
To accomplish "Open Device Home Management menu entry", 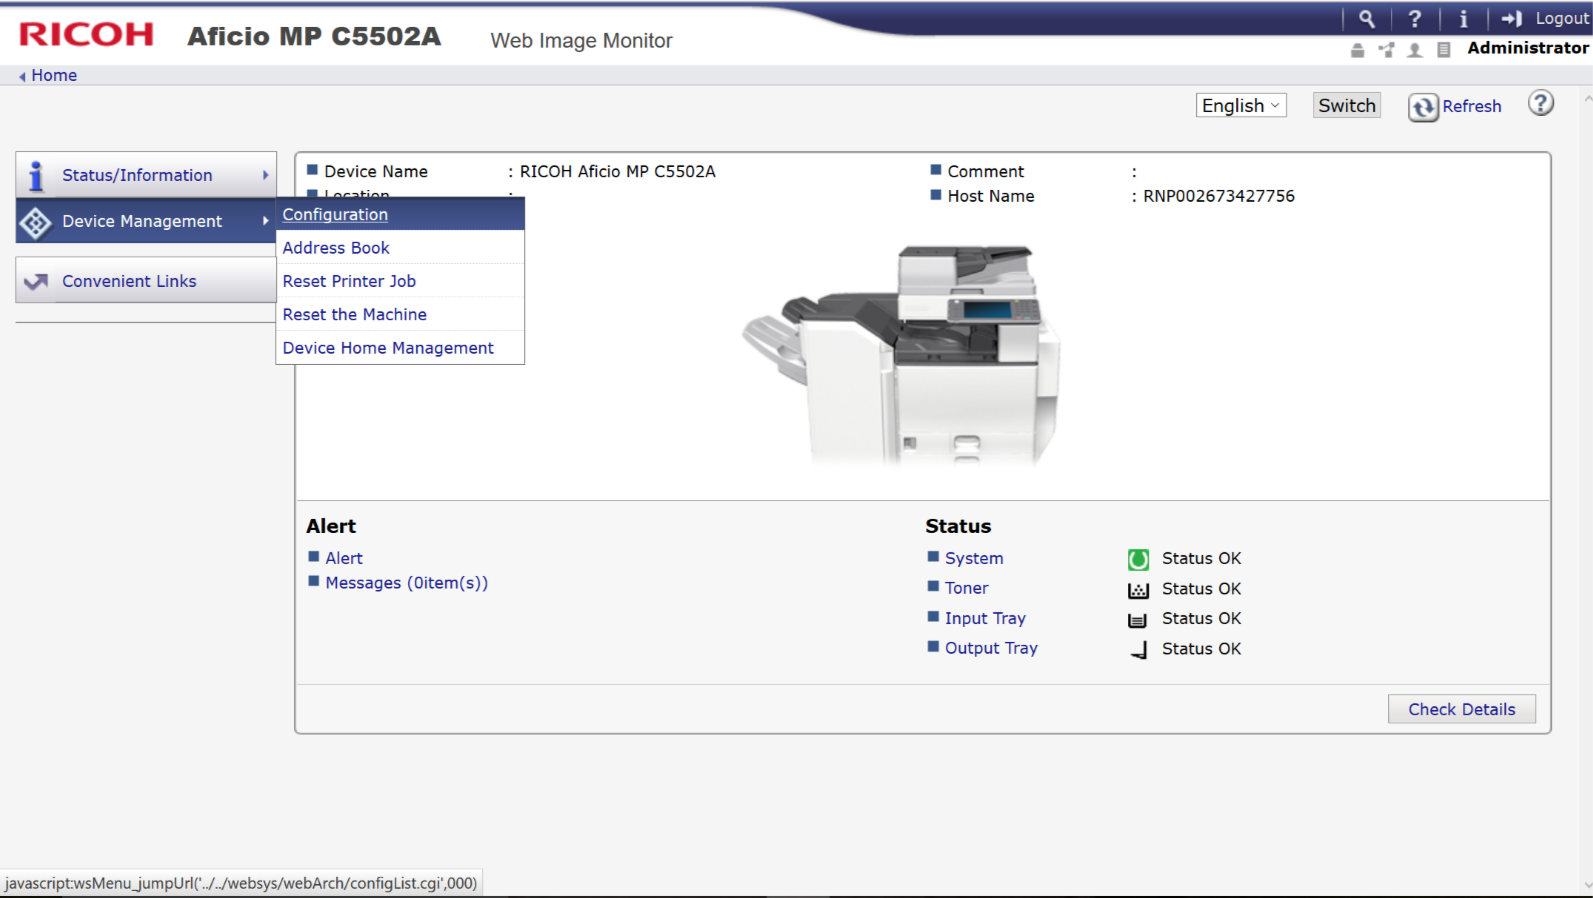I will 400,348.
